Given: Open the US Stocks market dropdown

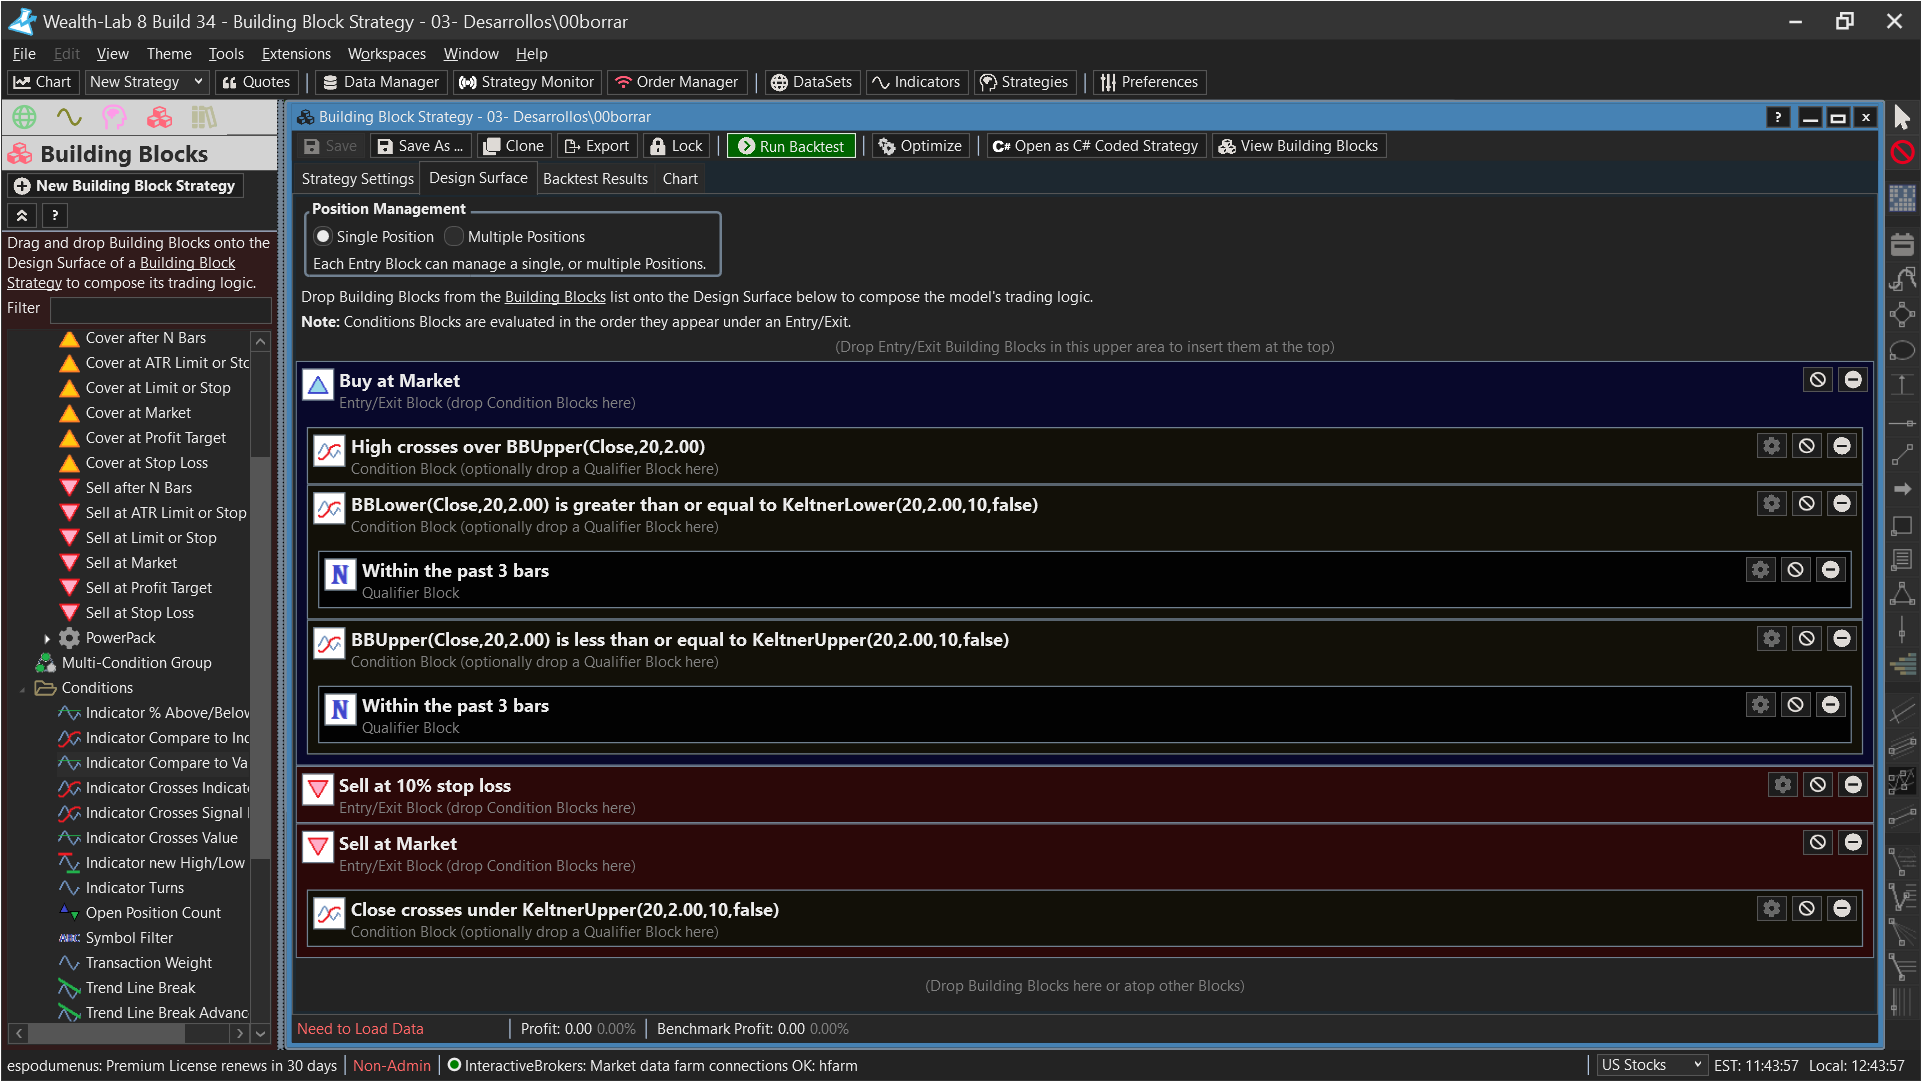Looking at the screenshot, I should [1650, 1066].
